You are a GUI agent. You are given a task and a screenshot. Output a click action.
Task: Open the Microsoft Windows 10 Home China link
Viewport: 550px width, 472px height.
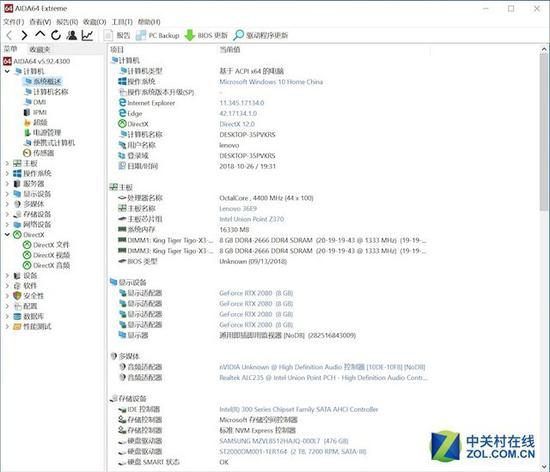pyautogui.click(x=271, y=82)
